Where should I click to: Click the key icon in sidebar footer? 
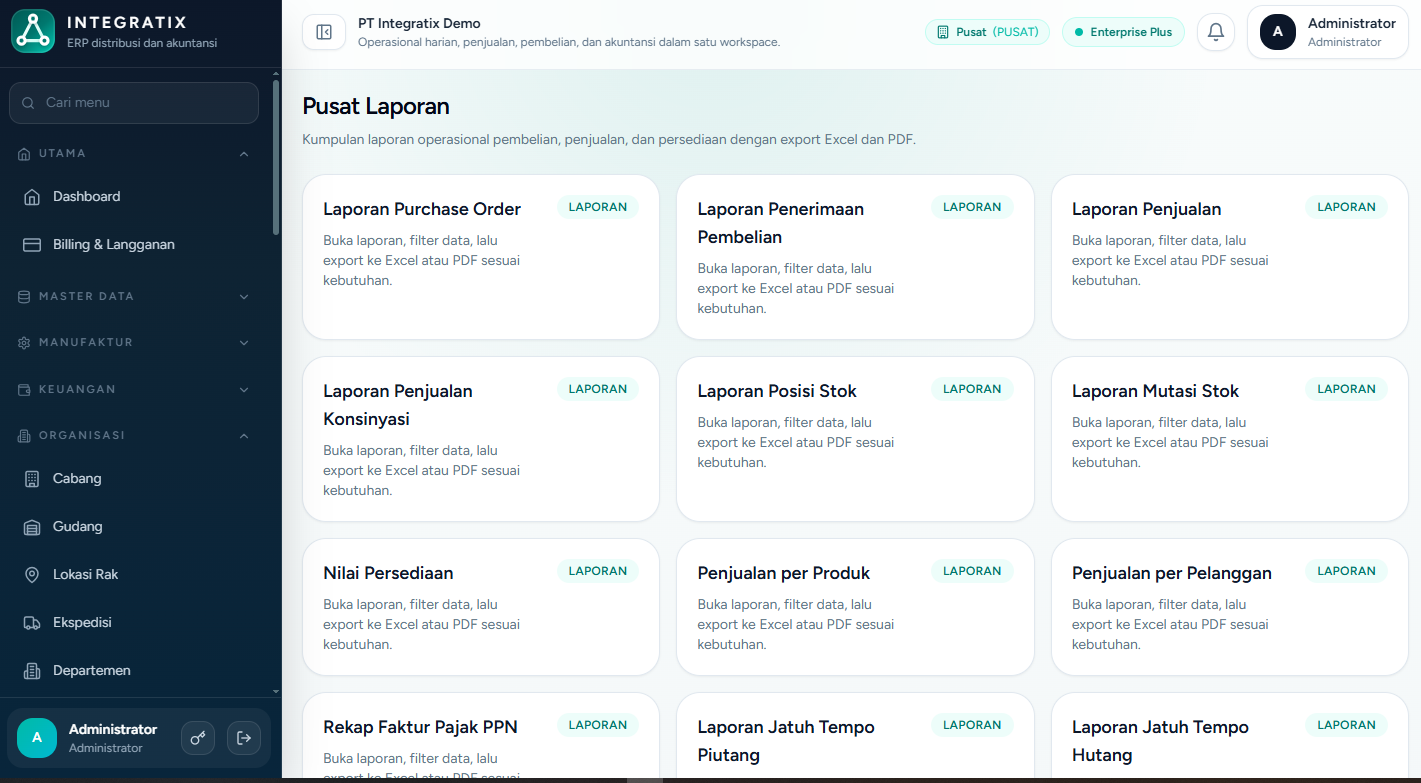(x=198, y=738)
